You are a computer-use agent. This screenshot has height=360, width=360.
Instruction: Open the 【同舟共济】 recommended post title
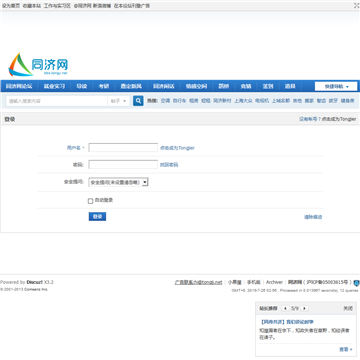tap(287, 322)
